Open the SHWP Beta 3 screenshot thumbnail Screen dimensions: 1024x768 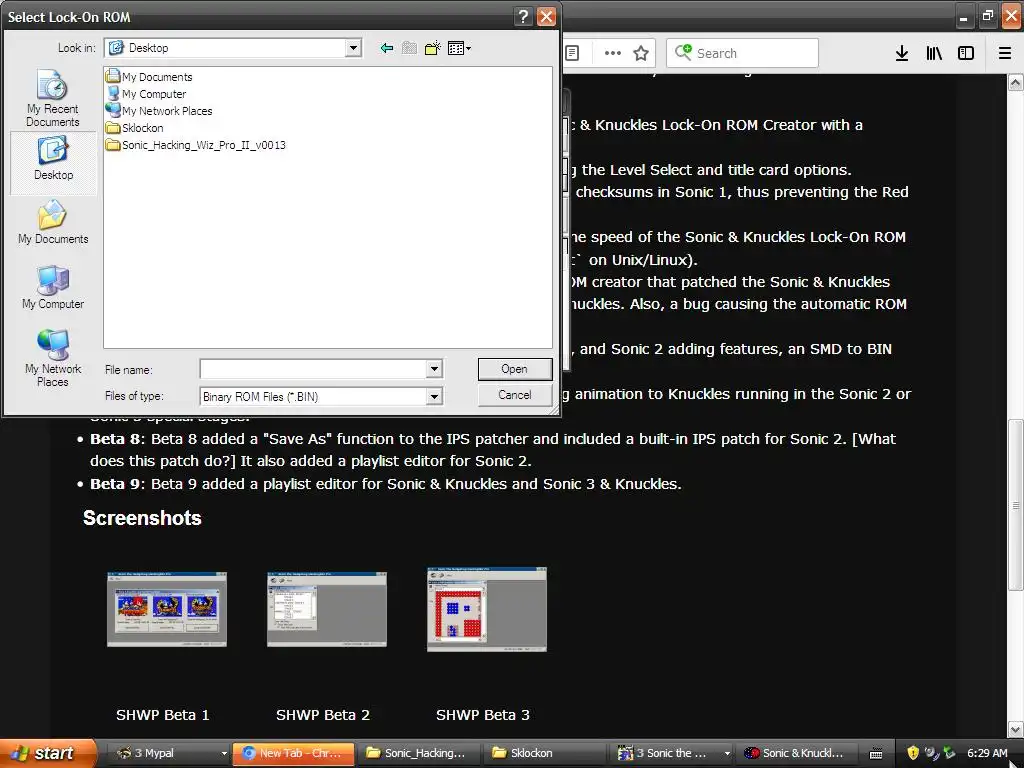pos(487,609)
